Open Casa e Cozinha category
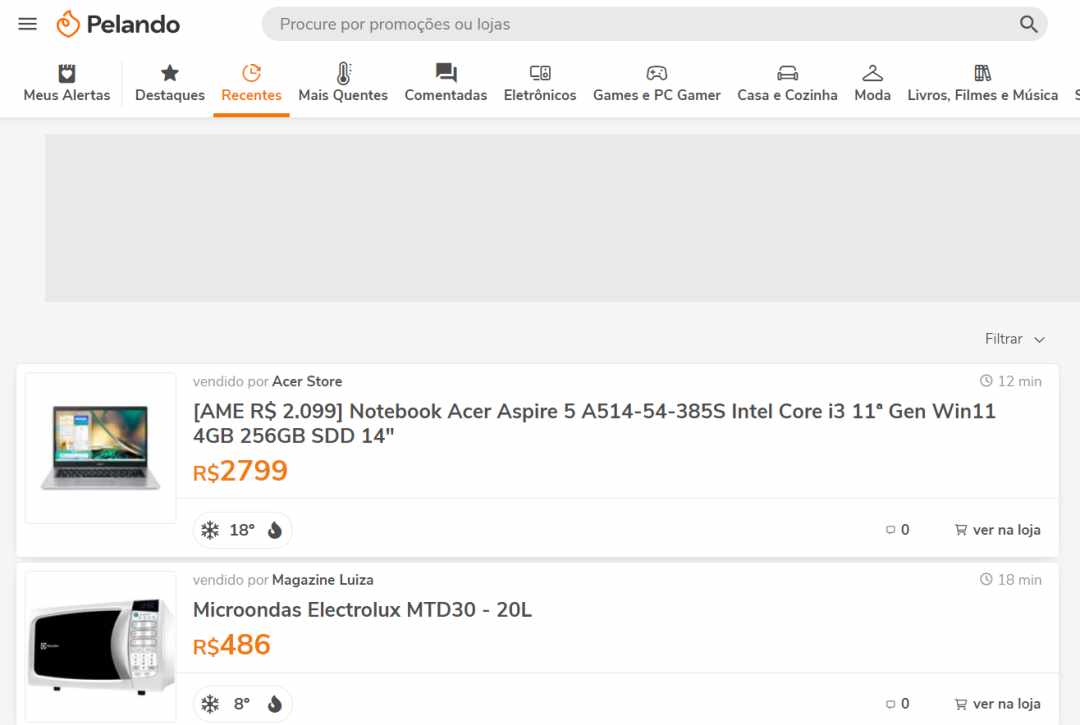 click(787, 83)
